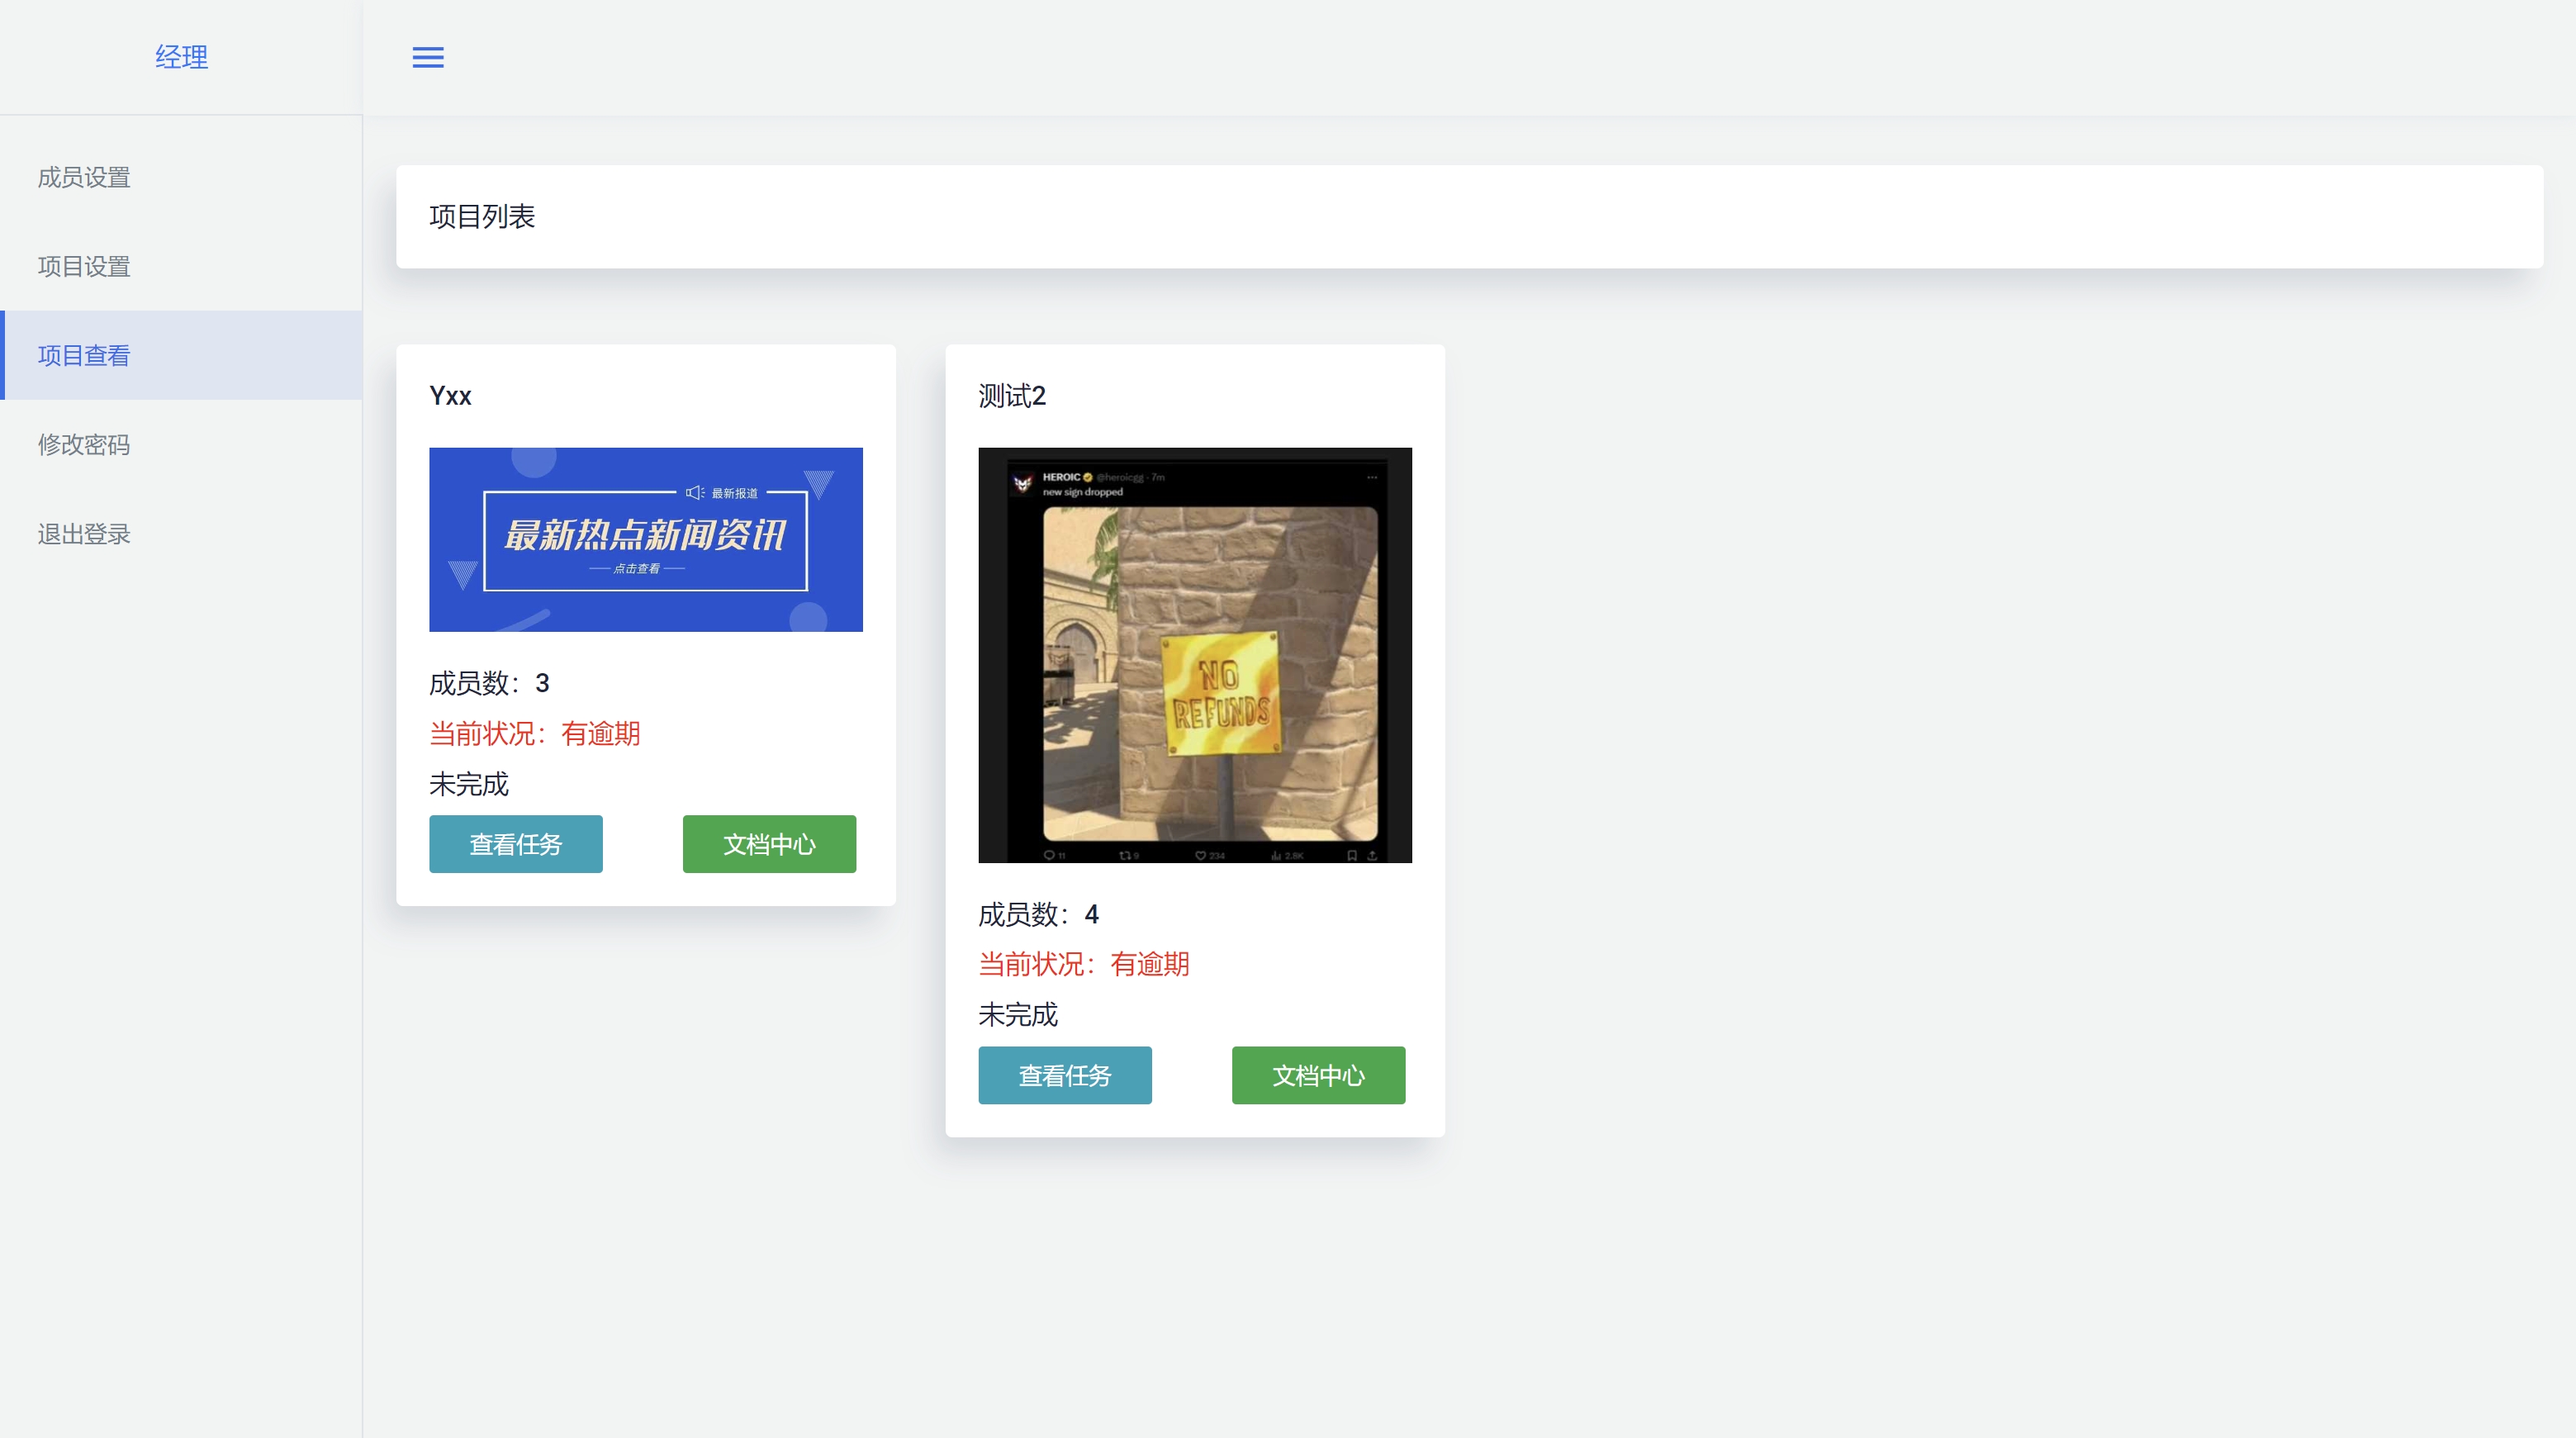2576x1438 pixels.
Task: Click 查看任务 on the Yxx card
Action: 515,844
